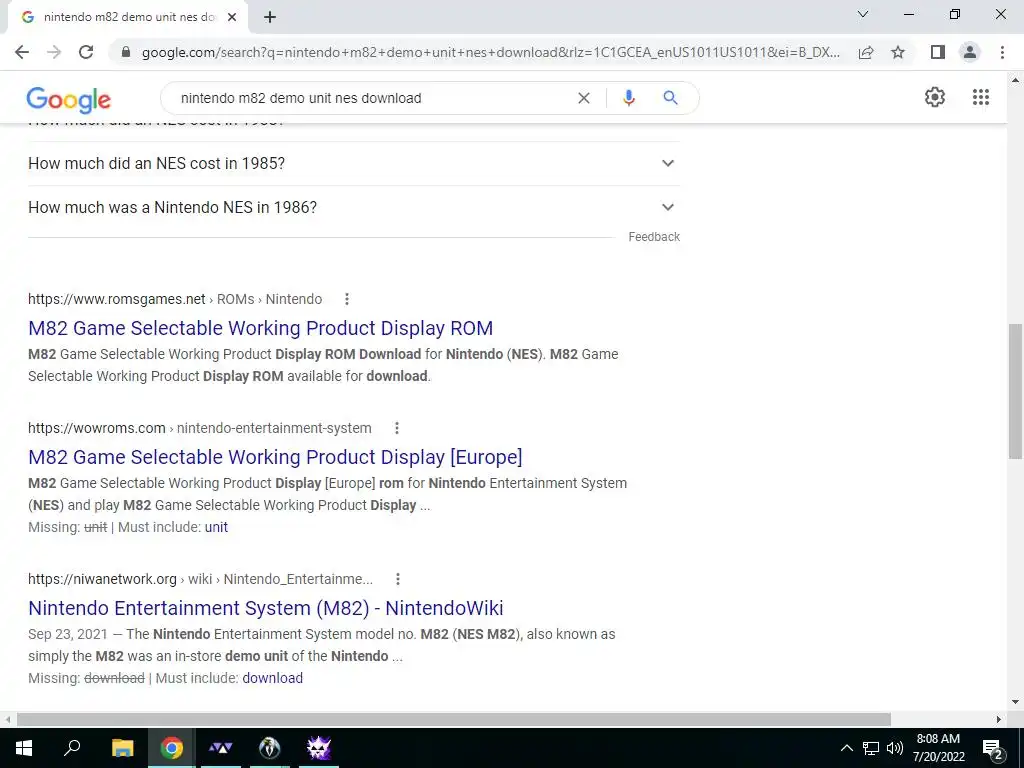Show hidden system tray icons
1024x768 pixels.
point(846,748)
